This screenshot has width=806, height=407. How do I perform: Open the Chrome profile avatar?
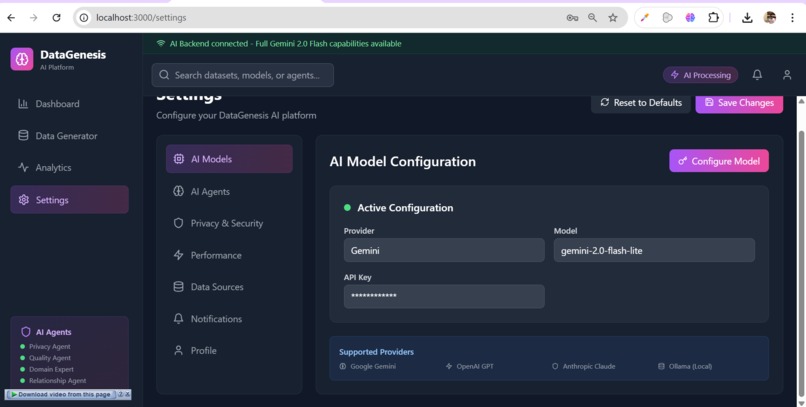(x=770, y=17)
